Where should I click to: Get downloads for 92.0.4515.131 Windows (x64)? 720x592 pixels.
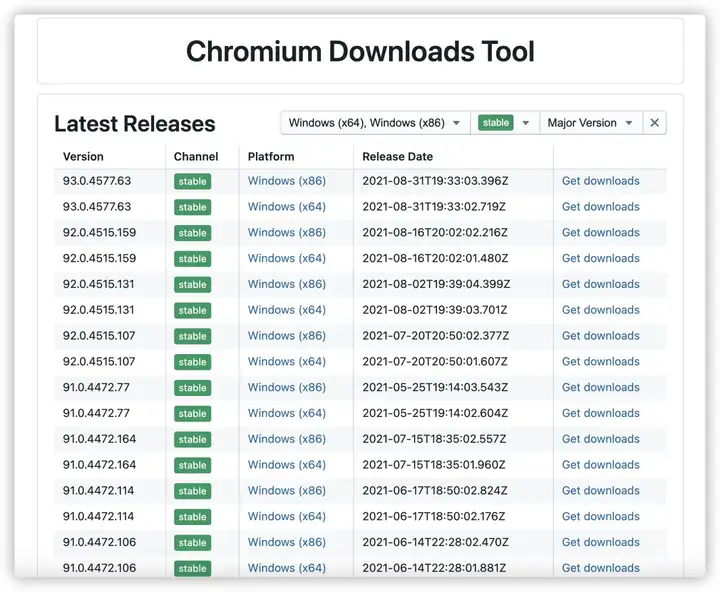click(x=601, y=310)
